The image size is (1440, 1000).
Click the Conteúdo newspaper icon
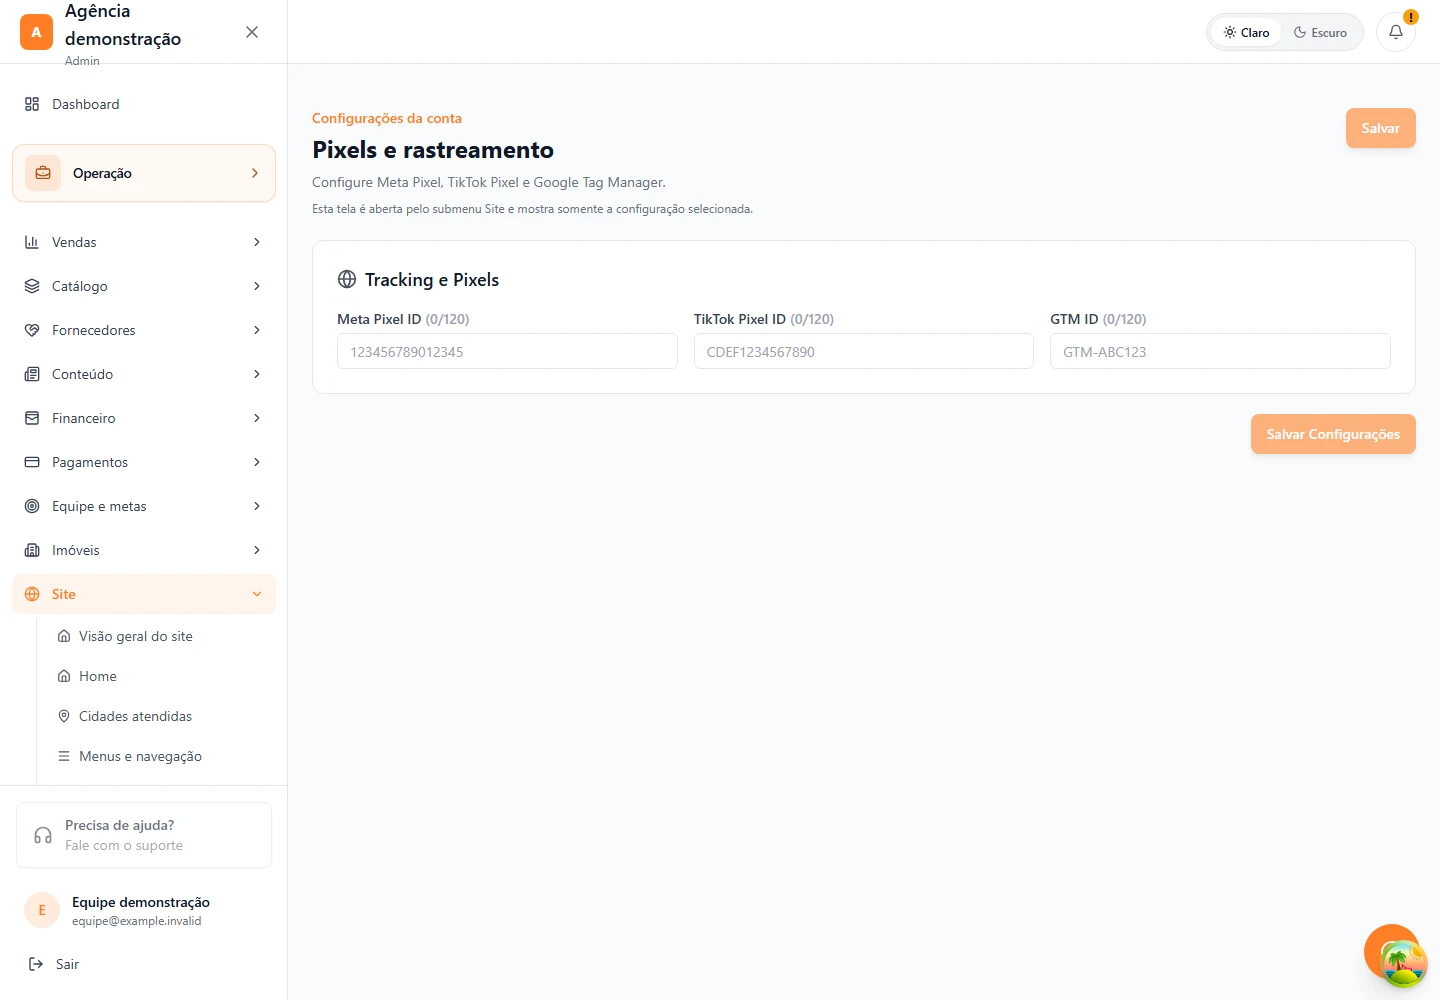coord(32,374)
